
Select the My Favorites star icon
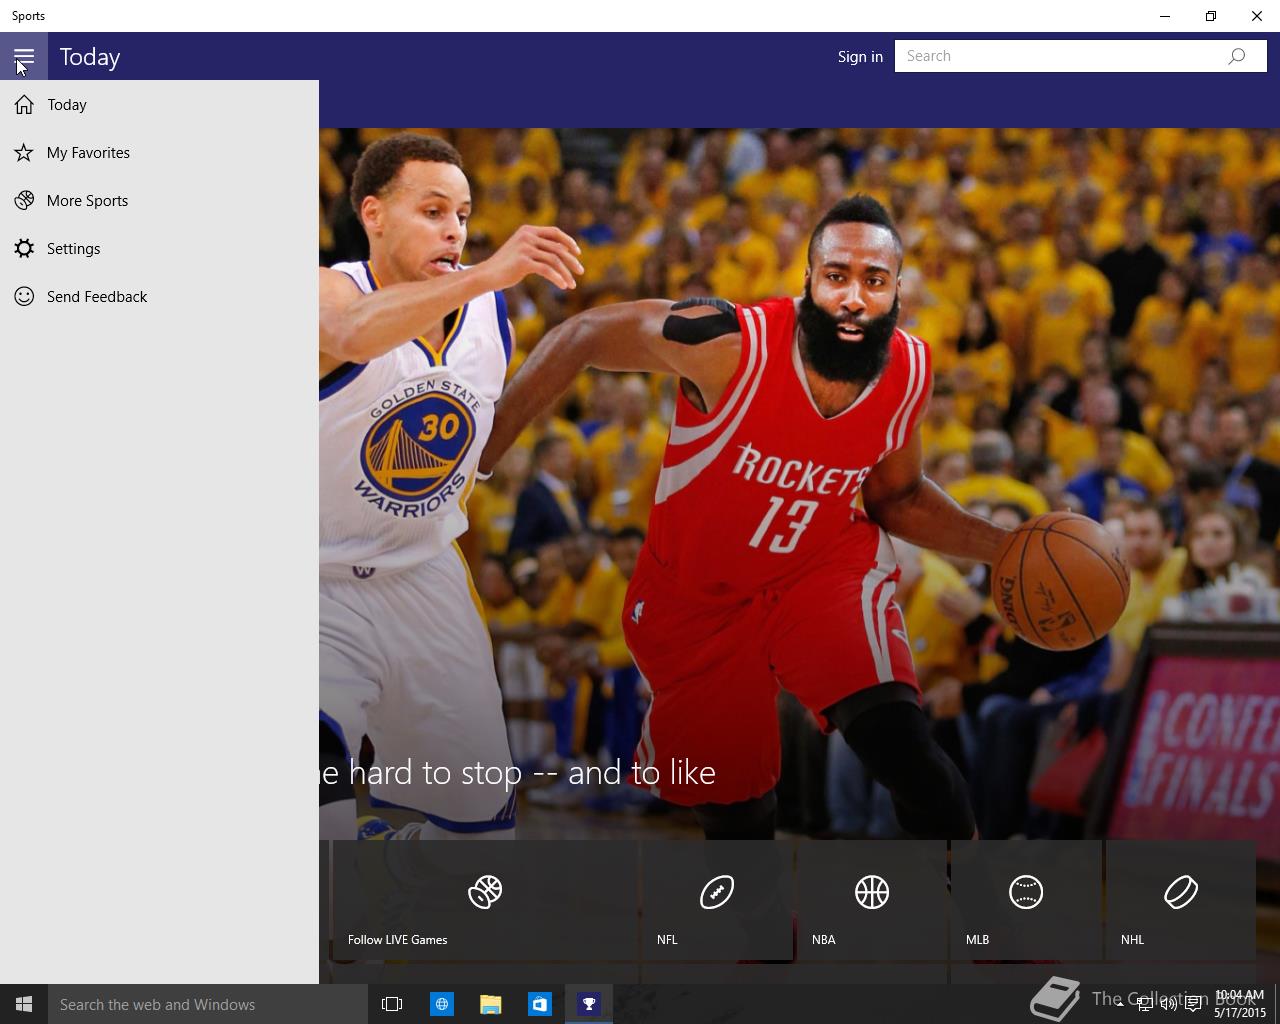pyautogui.click(x=24, y=153)
